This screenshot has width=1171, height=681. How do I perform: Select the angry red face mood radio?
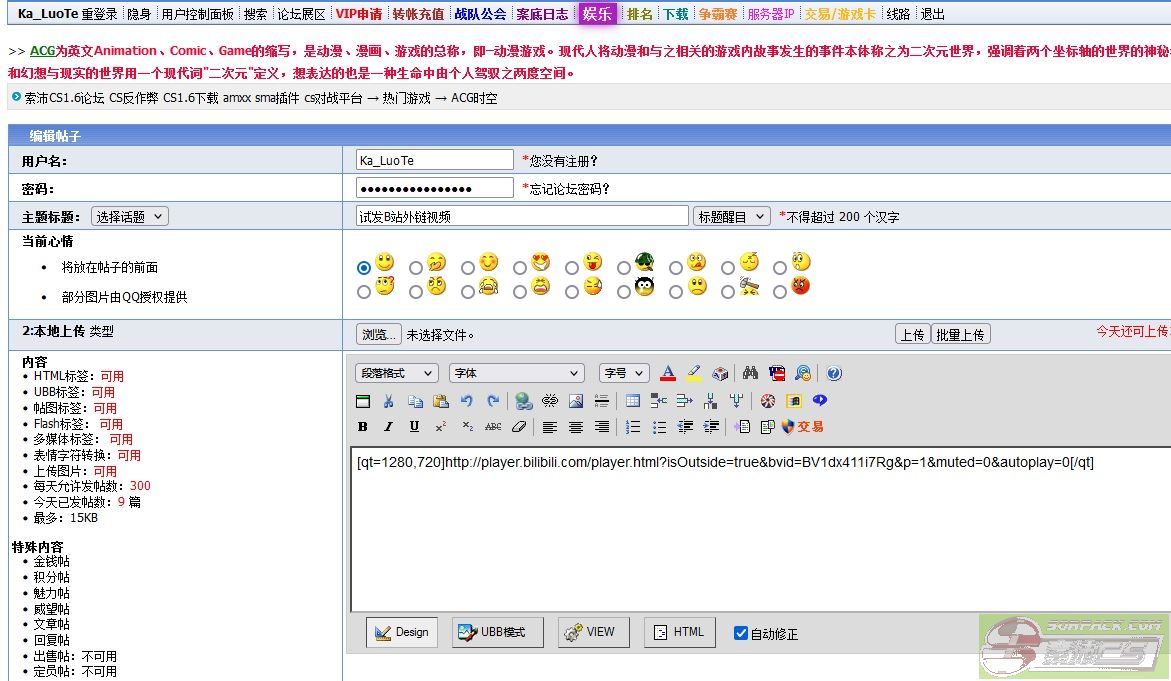pos(780,292)
